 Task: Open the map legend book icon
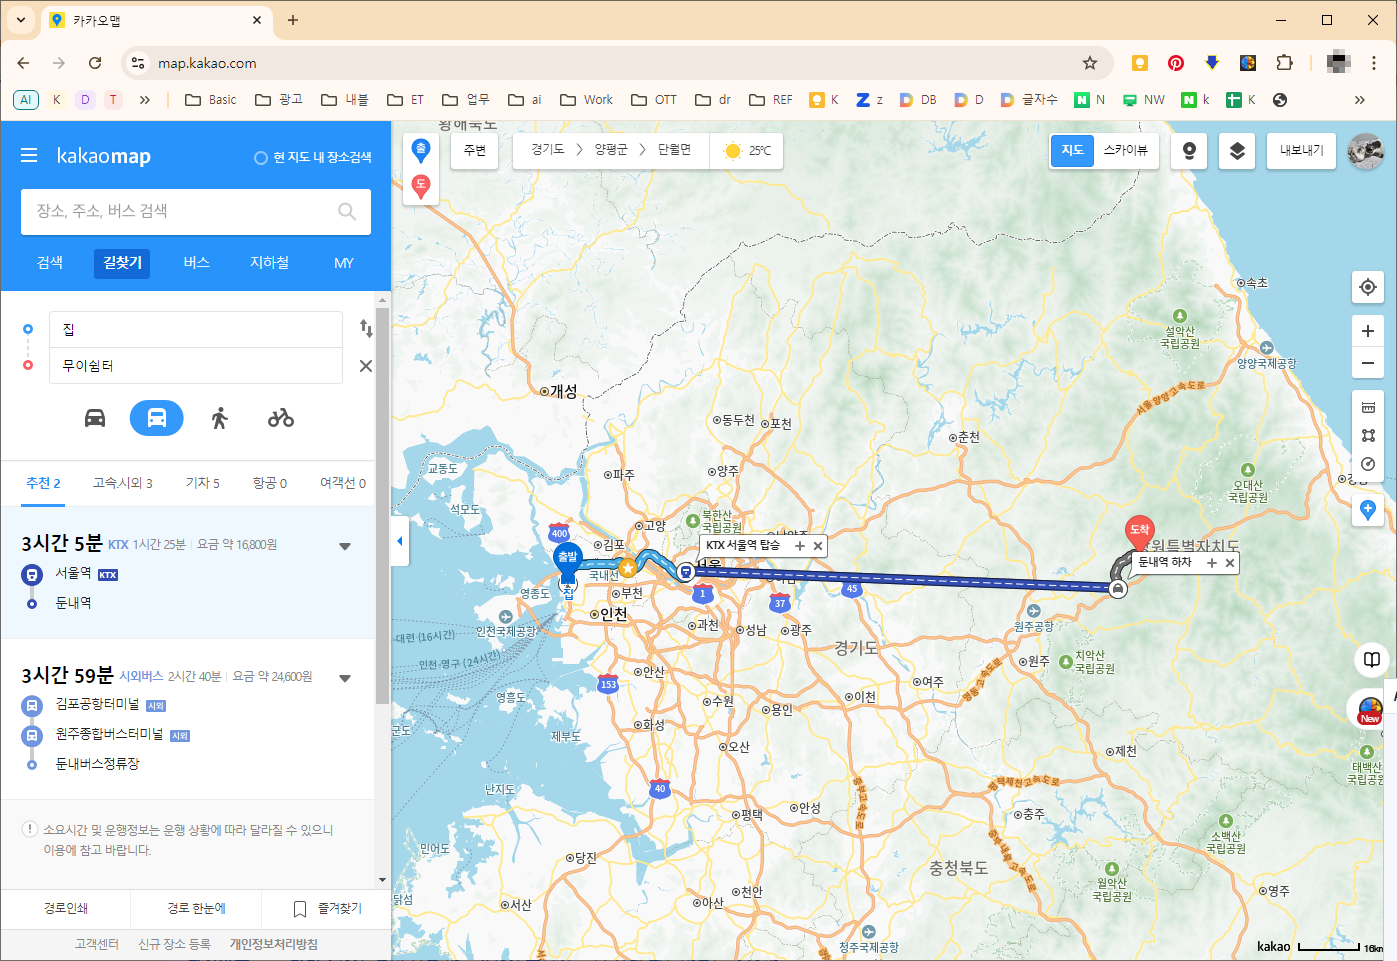click(1372, 659)
